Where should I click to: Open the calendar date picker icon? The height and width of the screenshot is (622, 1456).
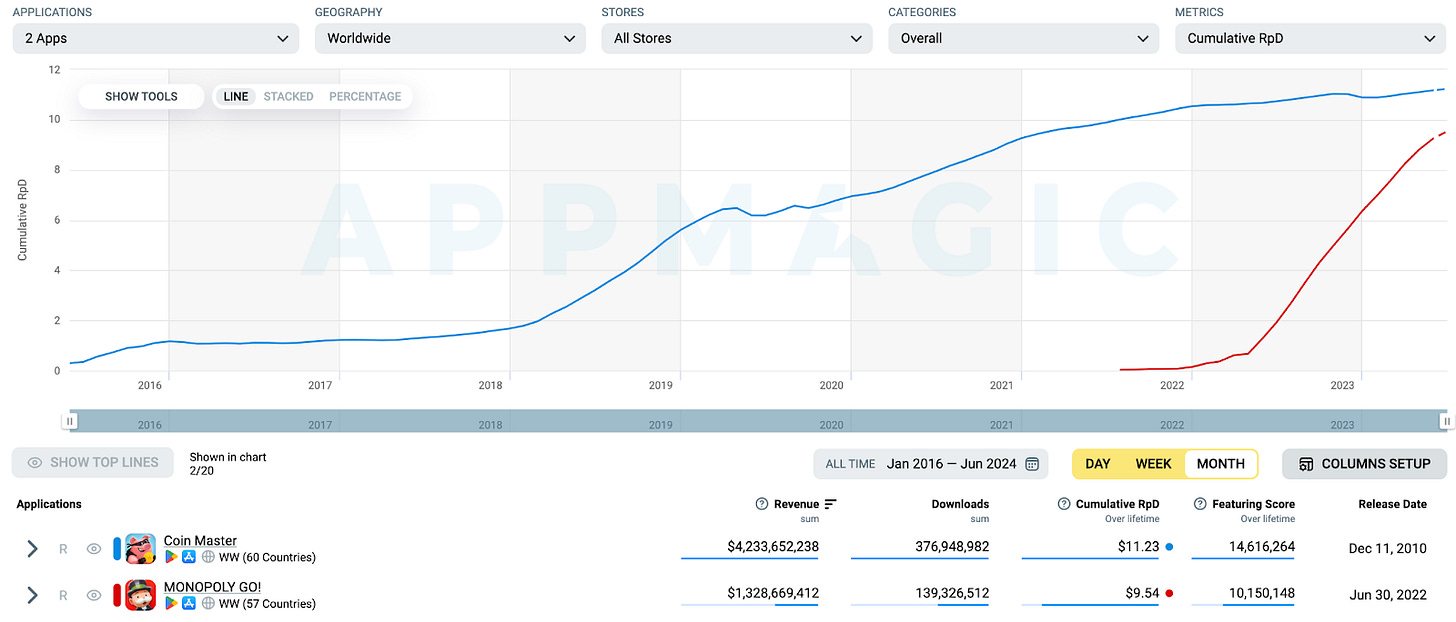coord(1032,464)
